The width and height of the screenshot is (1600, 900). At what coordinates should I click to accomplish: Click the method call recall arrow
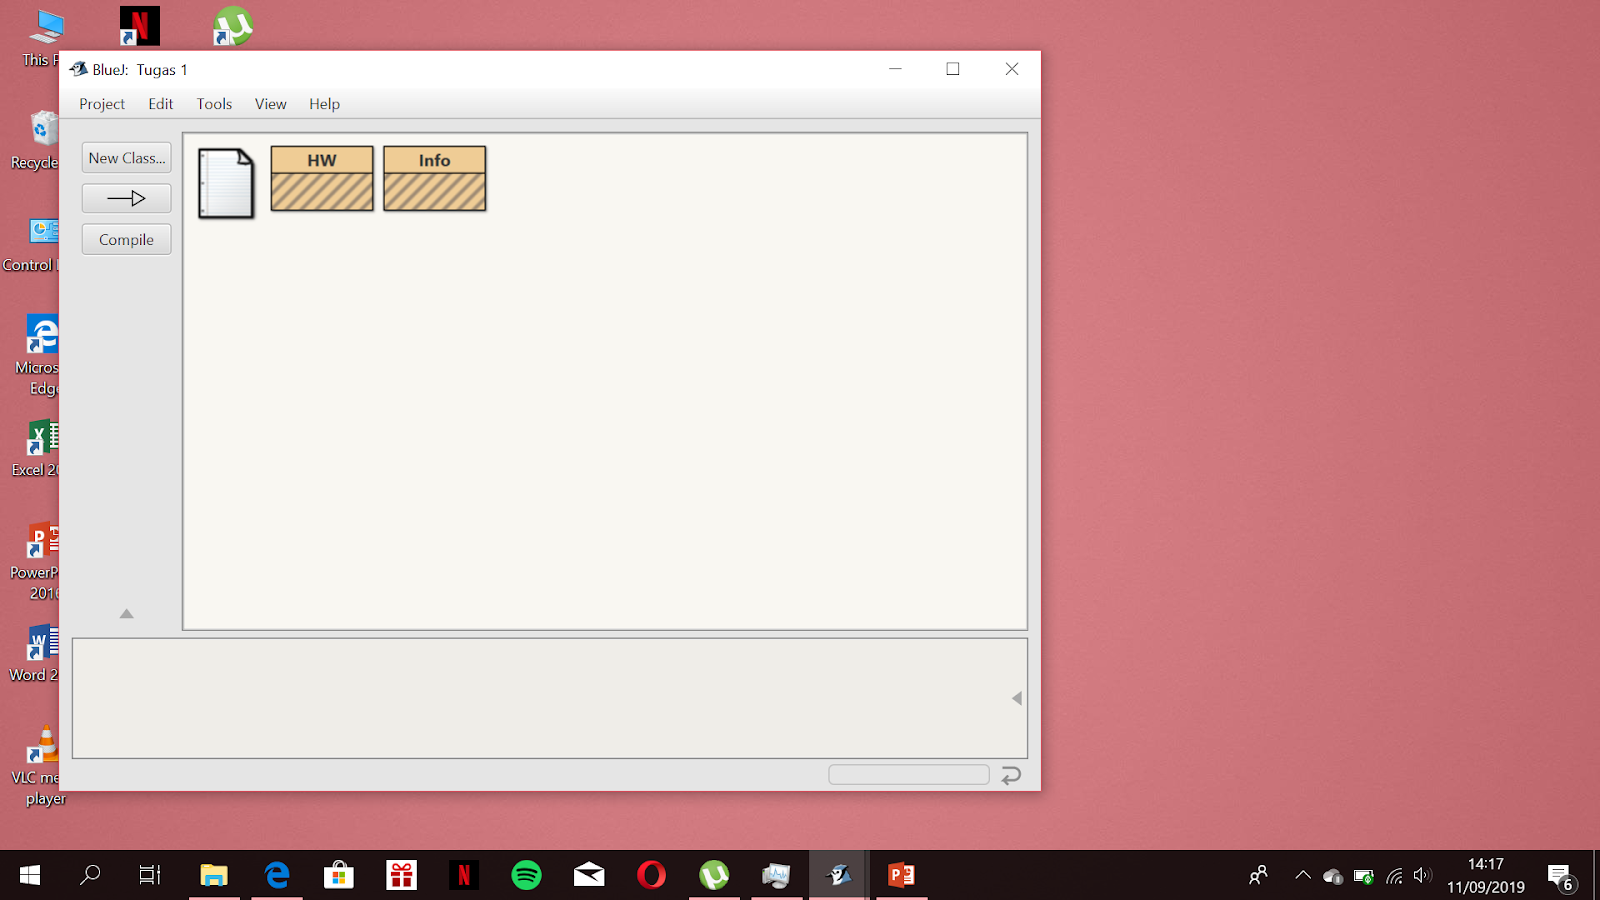coord(1010,775)
